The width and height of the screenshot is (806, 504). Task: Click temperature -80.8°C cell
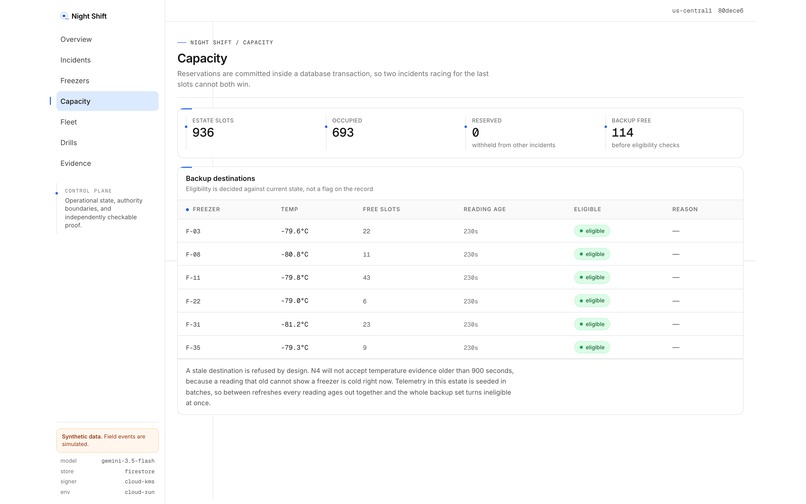click(295, 254)
